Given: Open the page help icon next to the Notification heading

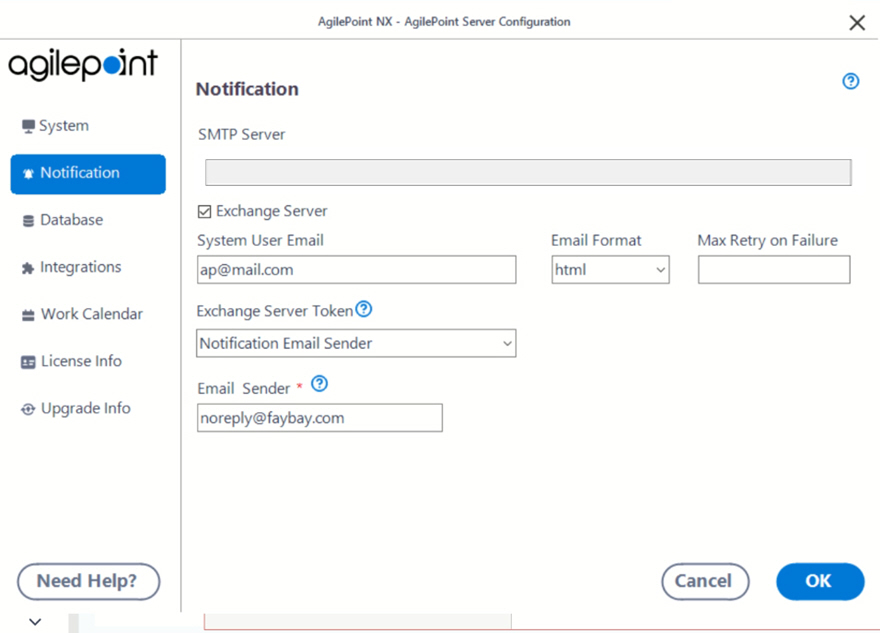Looking at the screenshot, I should tap(850, 81).
